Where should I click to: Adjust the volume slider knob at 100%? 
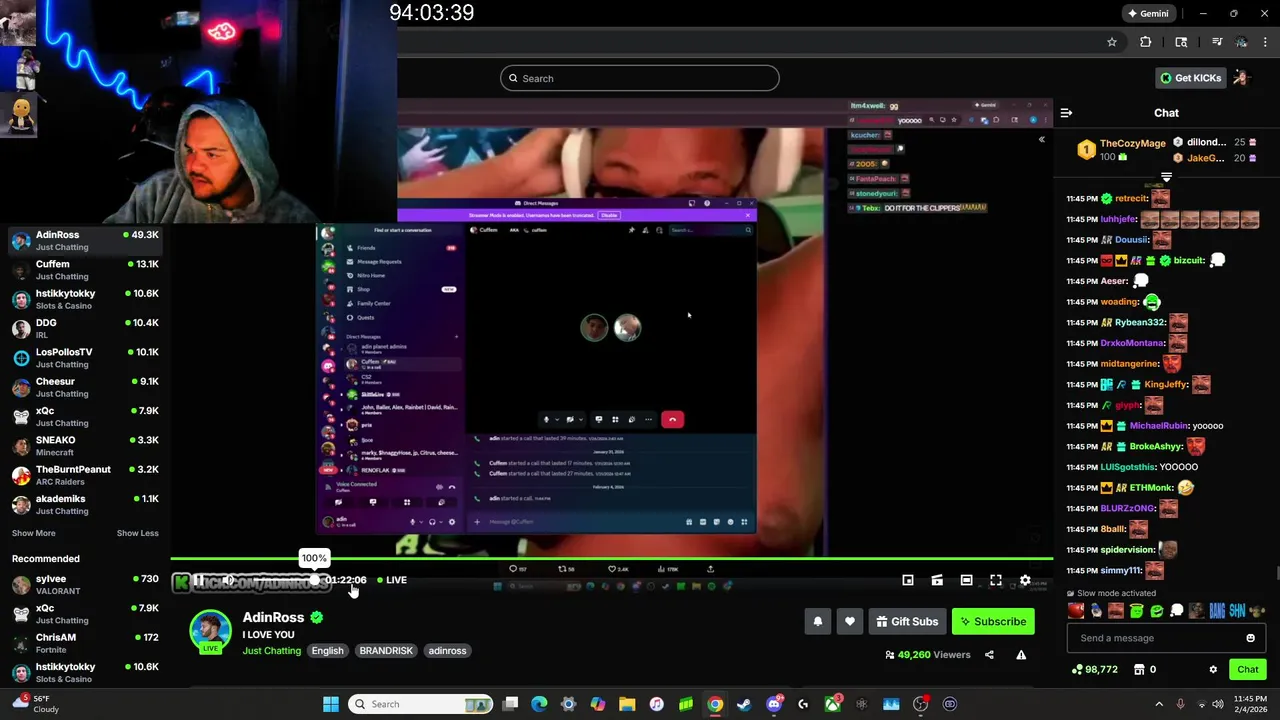[x=314, y=580]
